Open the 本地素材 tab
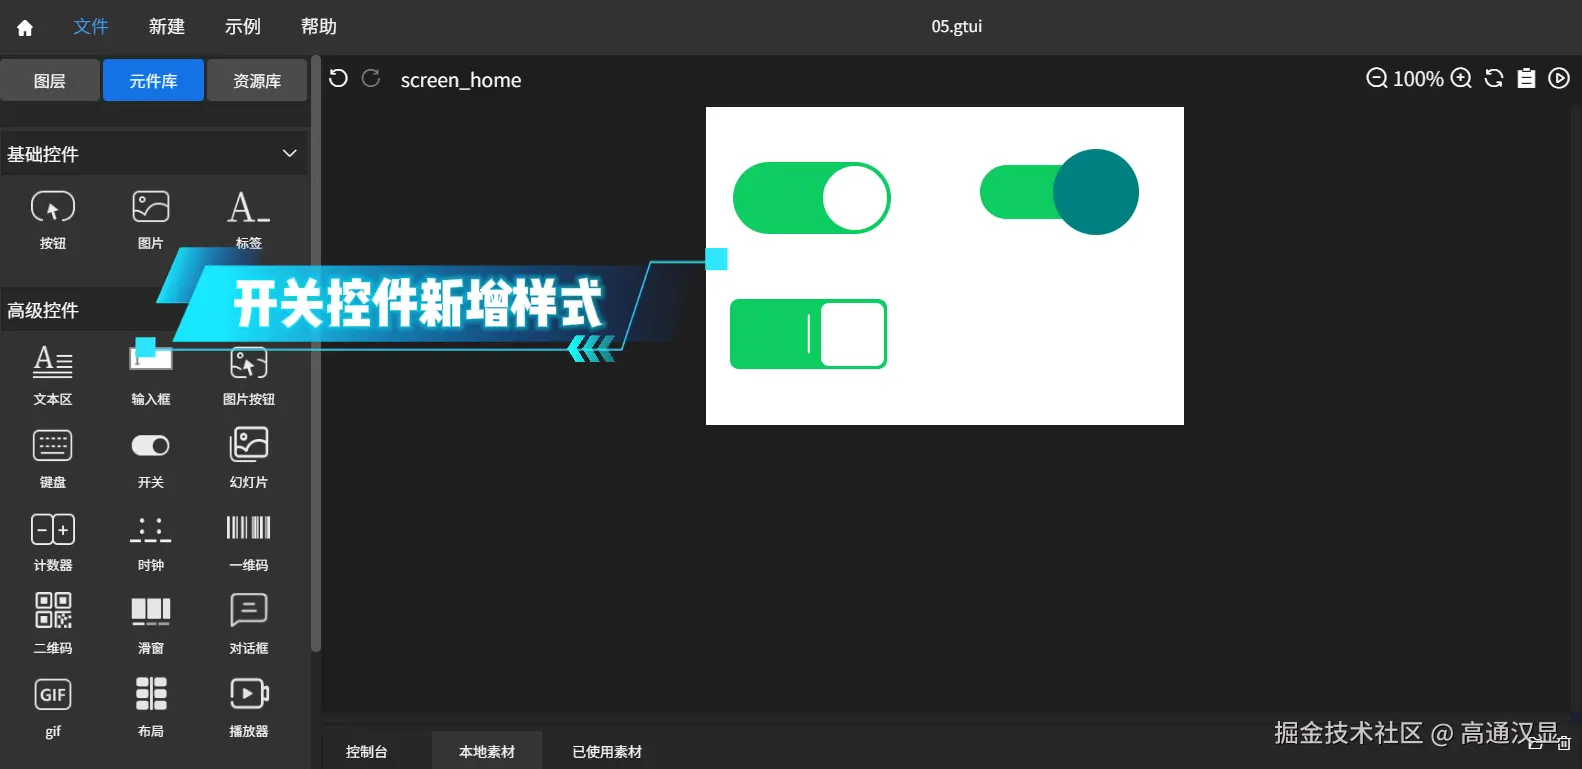The height and width of the screenshot is (769, 1582). coord(487,752)
